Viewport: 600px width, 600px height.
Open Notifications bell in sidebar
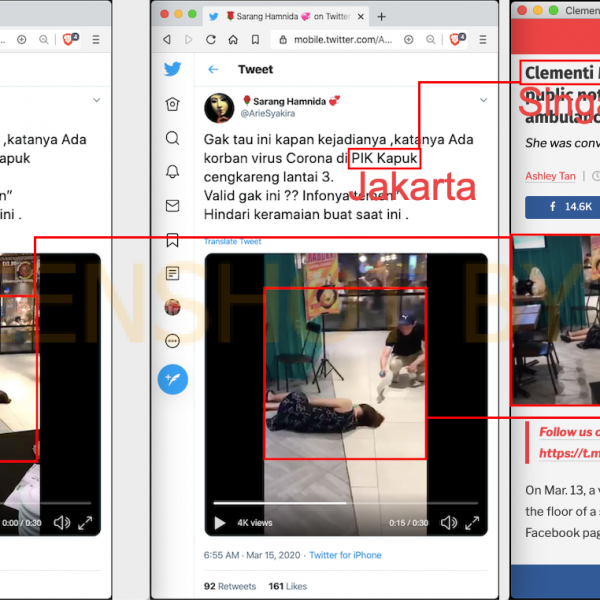(x=172, y=171)
